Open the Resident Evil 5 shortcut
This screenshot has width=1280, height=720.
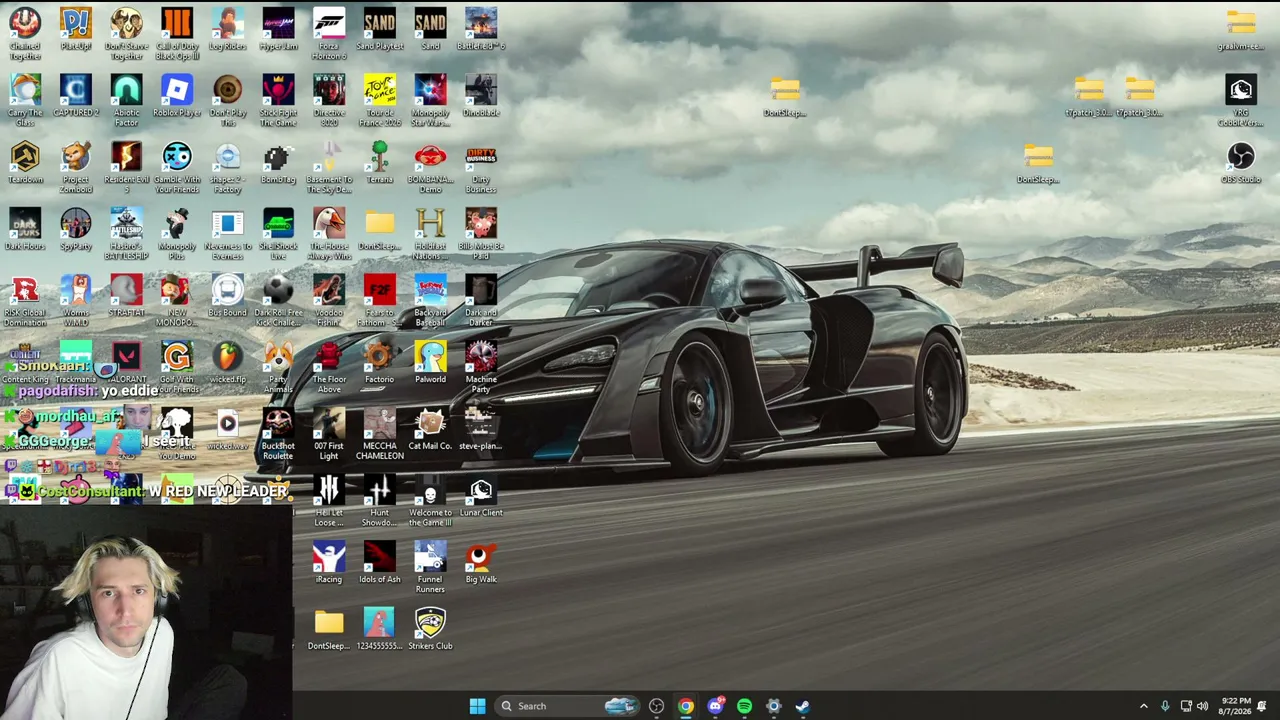click(126, 166)
